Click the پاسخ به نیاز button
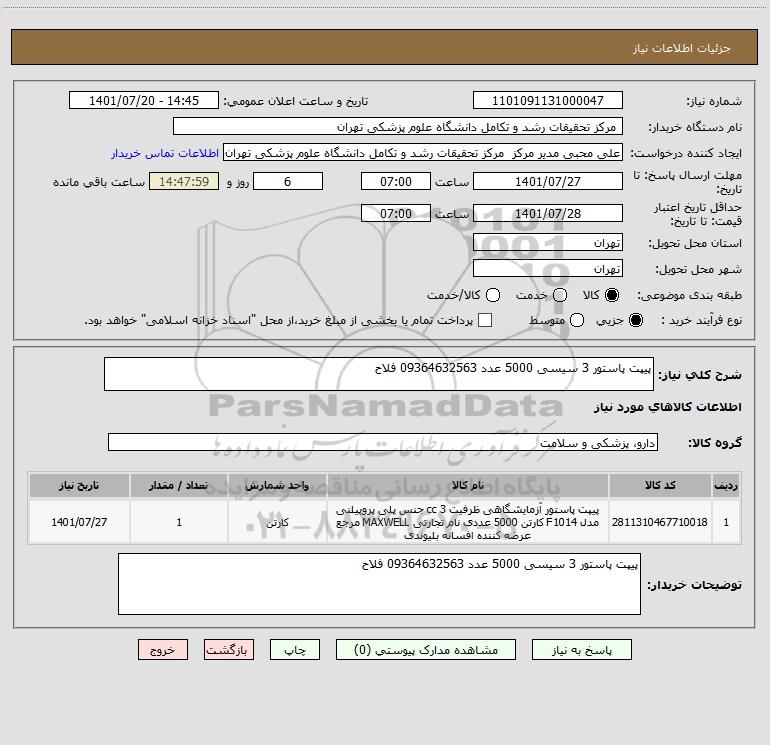770x745 pixels. pos(581,650)
